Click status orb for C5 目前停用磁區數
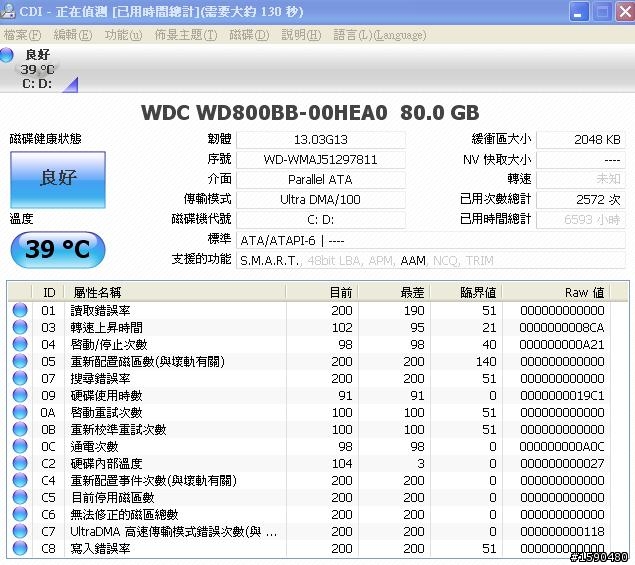635x565 pixels. click(x=20, y=497)
